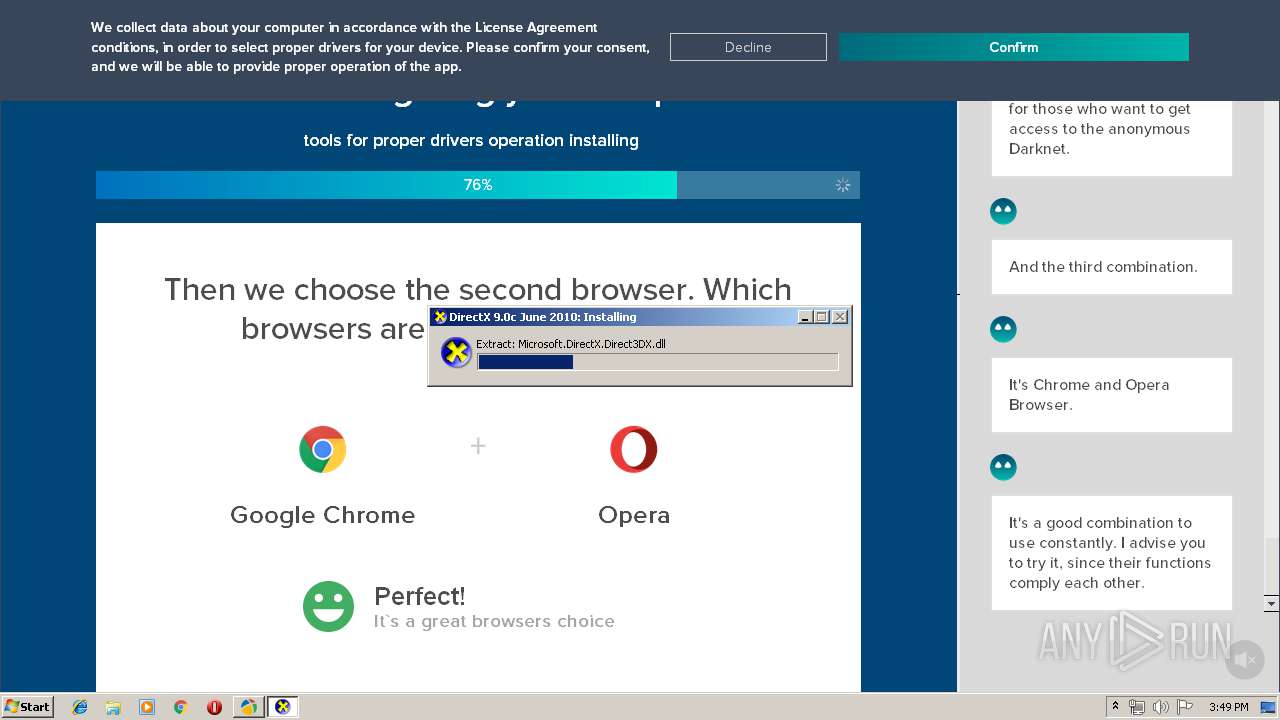Launch Internet Explorer from taskbar
The height and width of the screenshot is (720, 1280).
[80, 707]
